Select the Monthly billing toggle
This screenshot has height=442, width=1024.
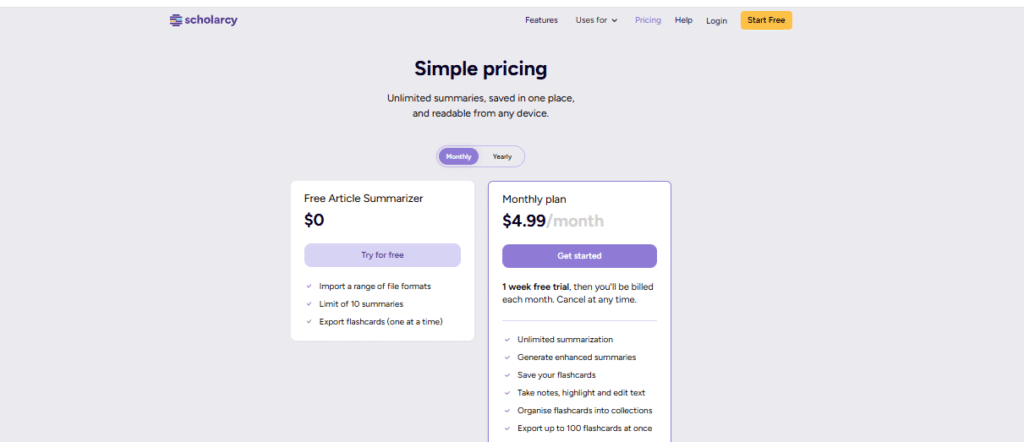(x=458, y=157)
